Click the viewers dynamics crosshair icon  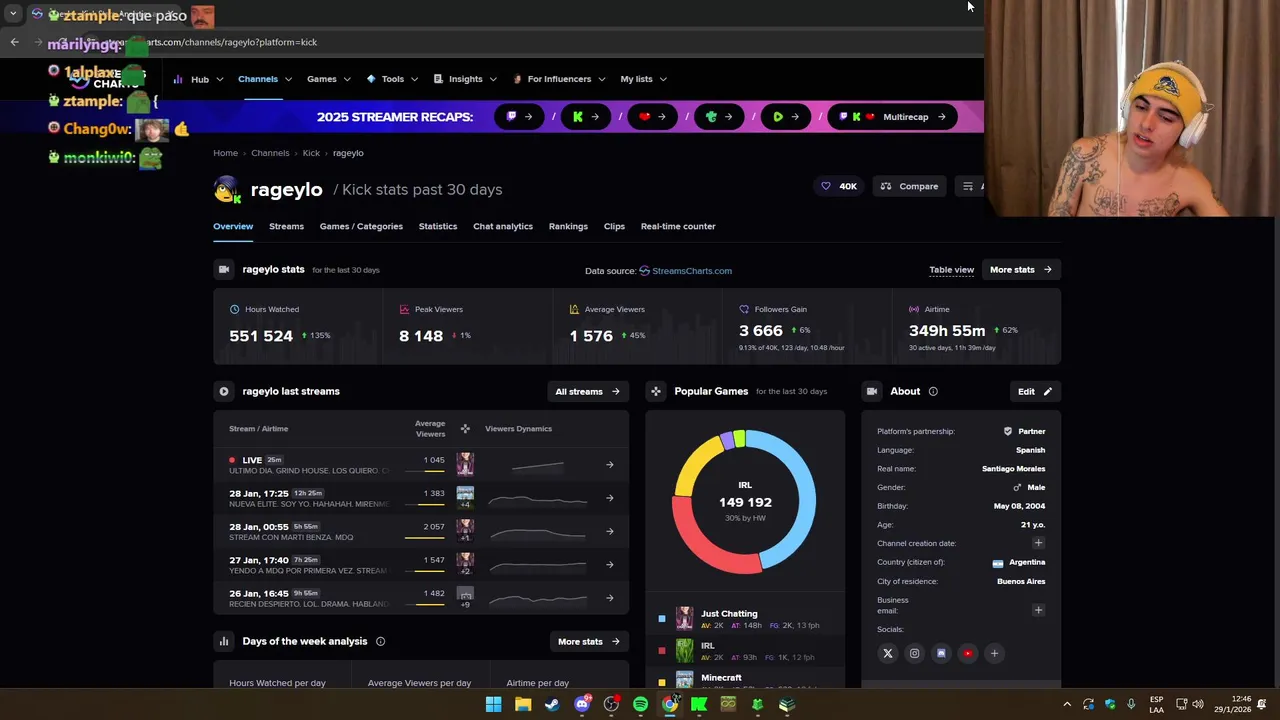pos(465,429)
